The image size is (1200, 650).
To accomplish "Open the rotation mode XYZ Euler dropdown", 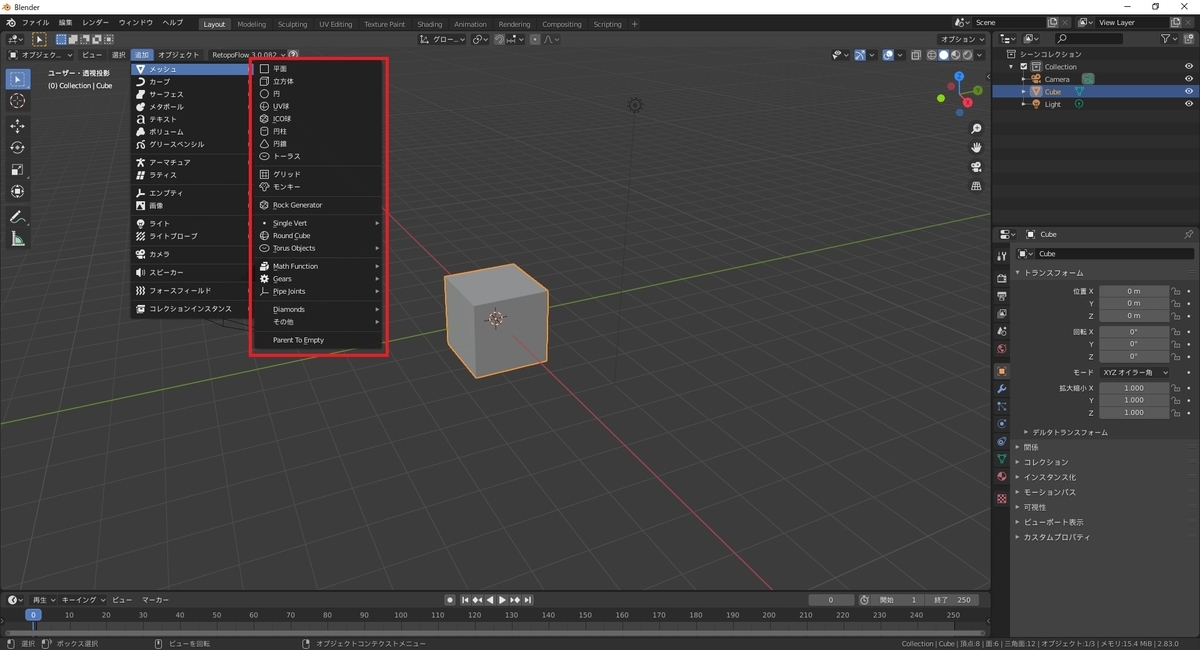I will point(1134,372).
